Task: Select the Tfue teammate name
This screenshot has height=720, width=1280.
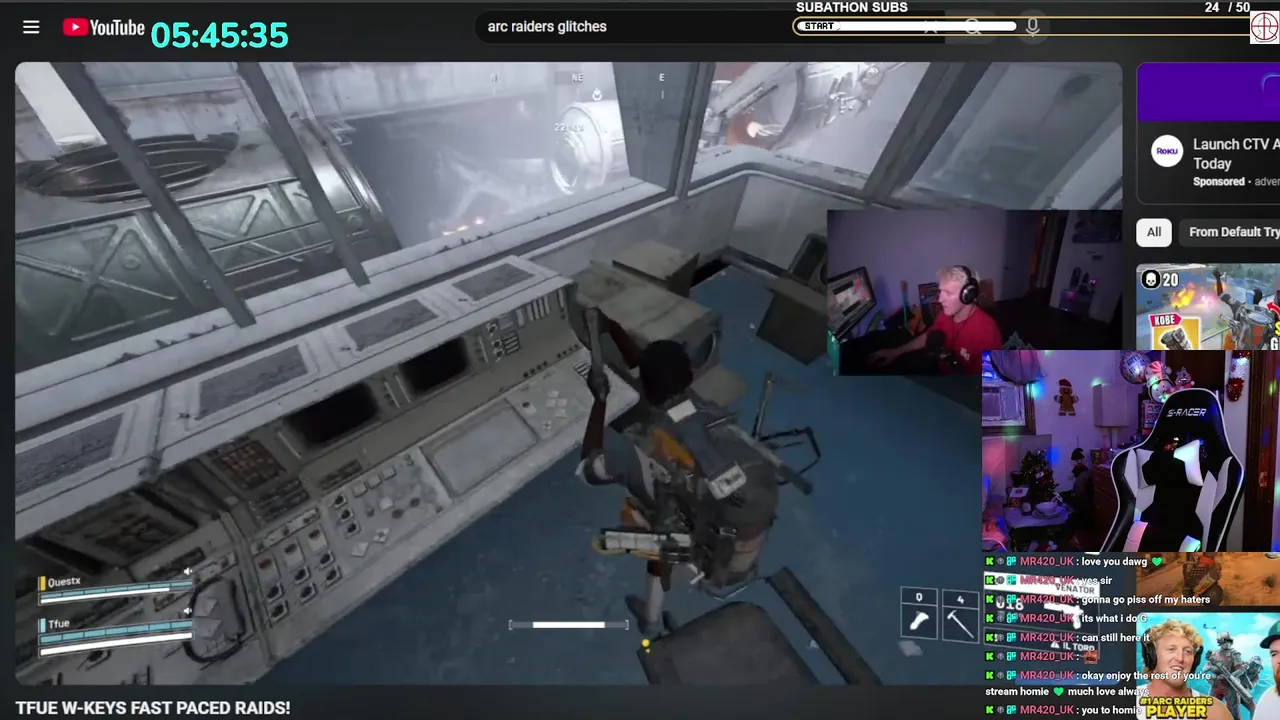Action: click(x=59, y=623)
